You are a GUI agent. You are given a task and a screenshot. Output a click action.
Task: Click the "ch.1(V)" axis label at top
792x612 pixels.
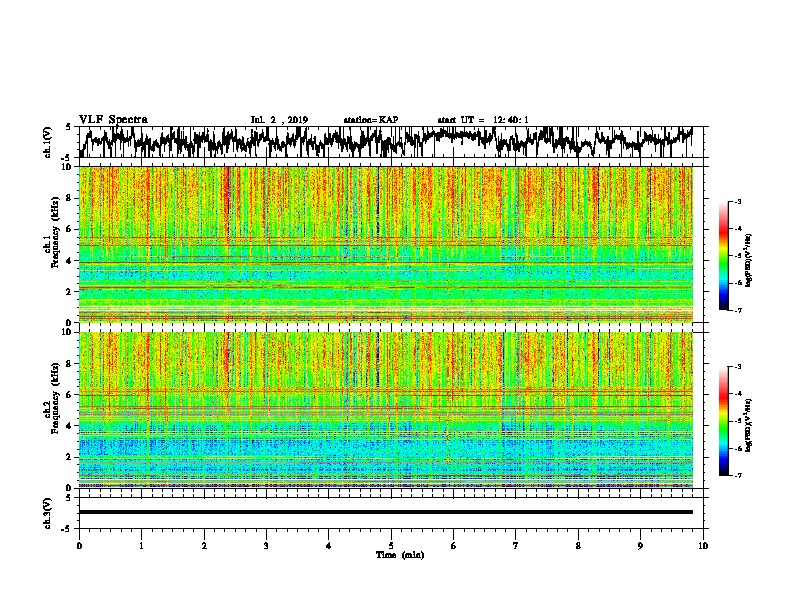coord(48,142)
